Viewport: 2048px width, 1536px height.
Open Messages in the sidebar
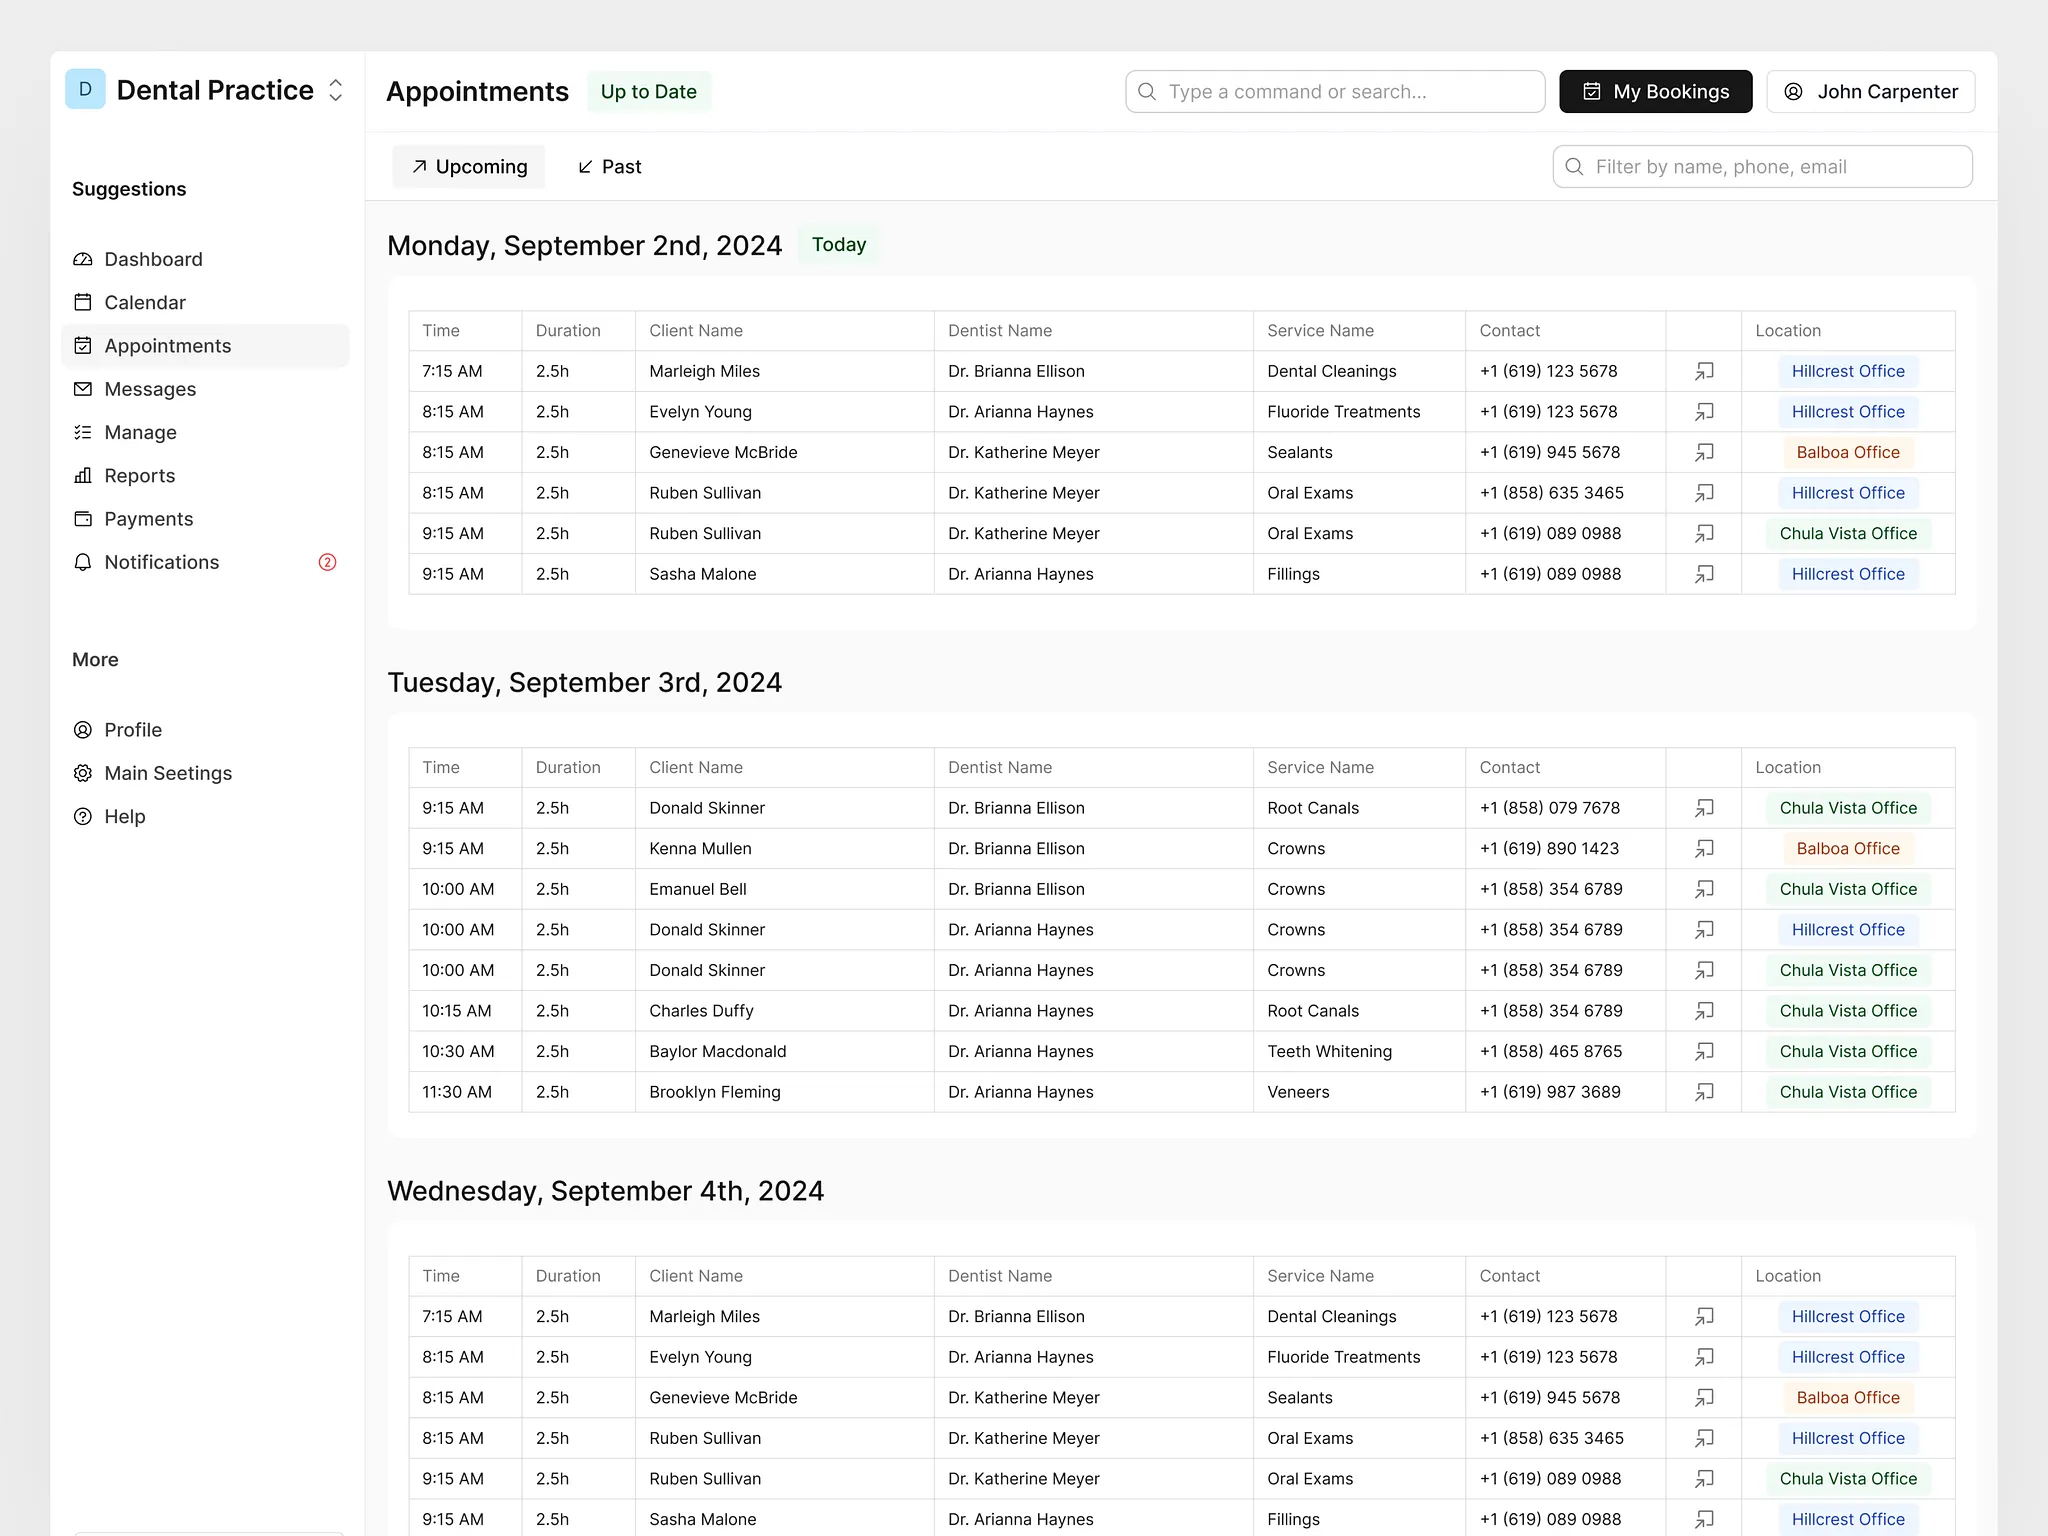click(x=149, y=389)
